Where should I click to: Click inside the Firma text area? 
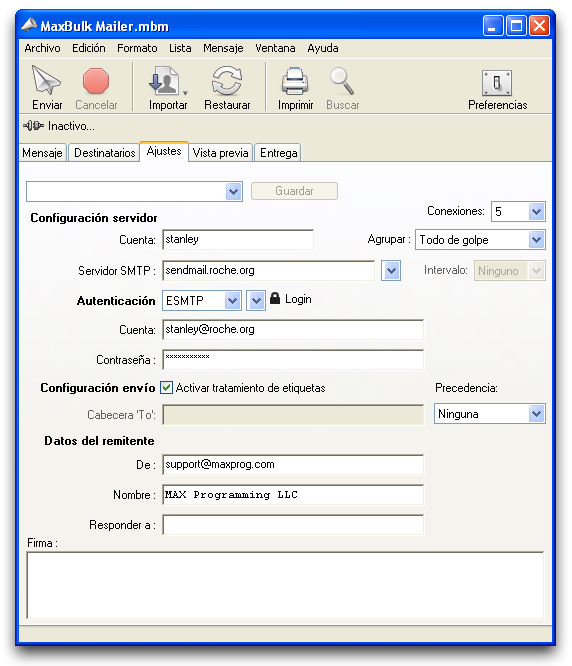click(285, 585)
